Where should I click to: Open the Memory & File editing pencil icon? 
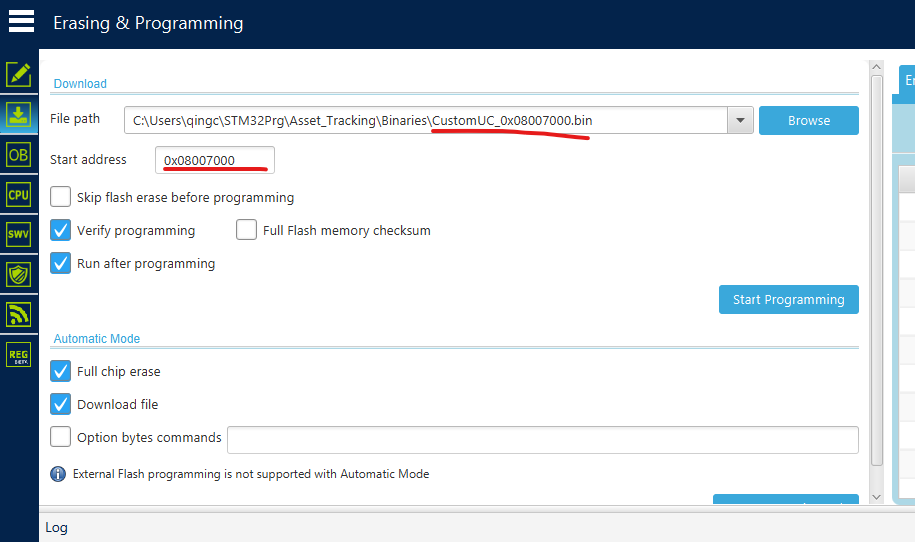coord(19,74)
